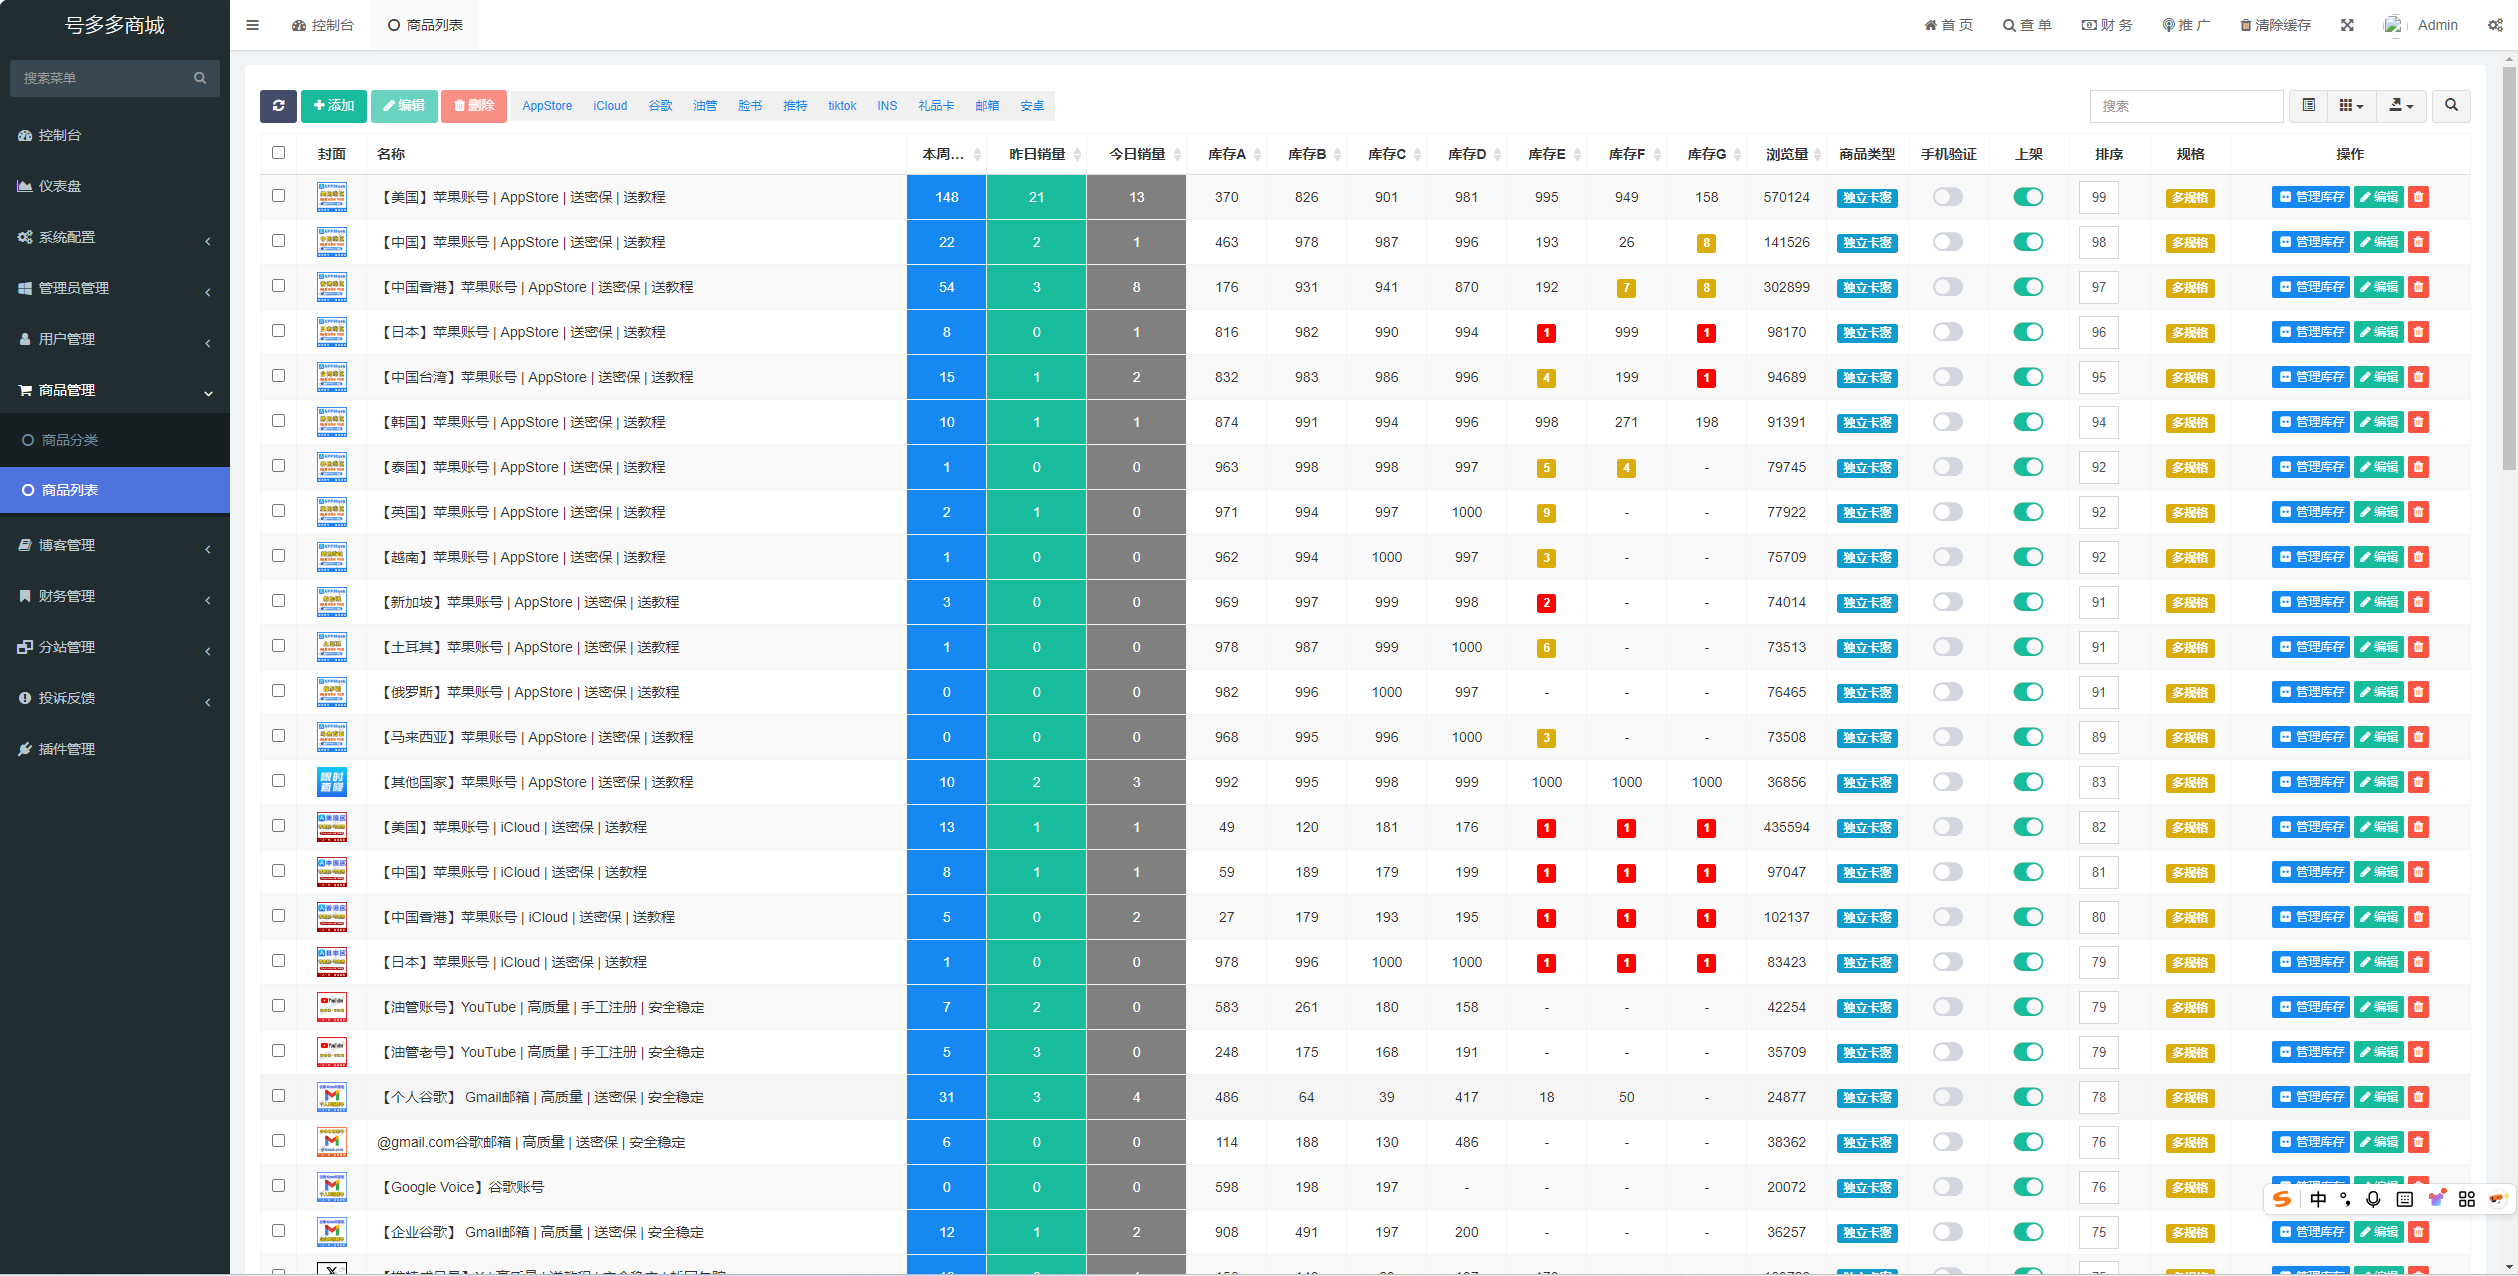The height and width of the screenshot is (1276, 2518).
Task: Open the columns visibility dropdown
Action: click(2351, 106)
